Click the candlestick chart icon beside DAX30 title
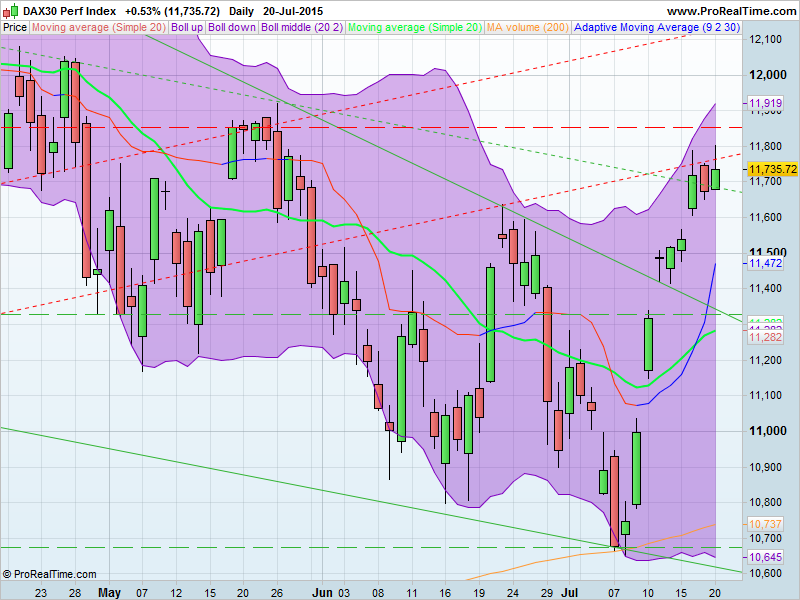The image size is (800, 600). click(x=11, y=11)
